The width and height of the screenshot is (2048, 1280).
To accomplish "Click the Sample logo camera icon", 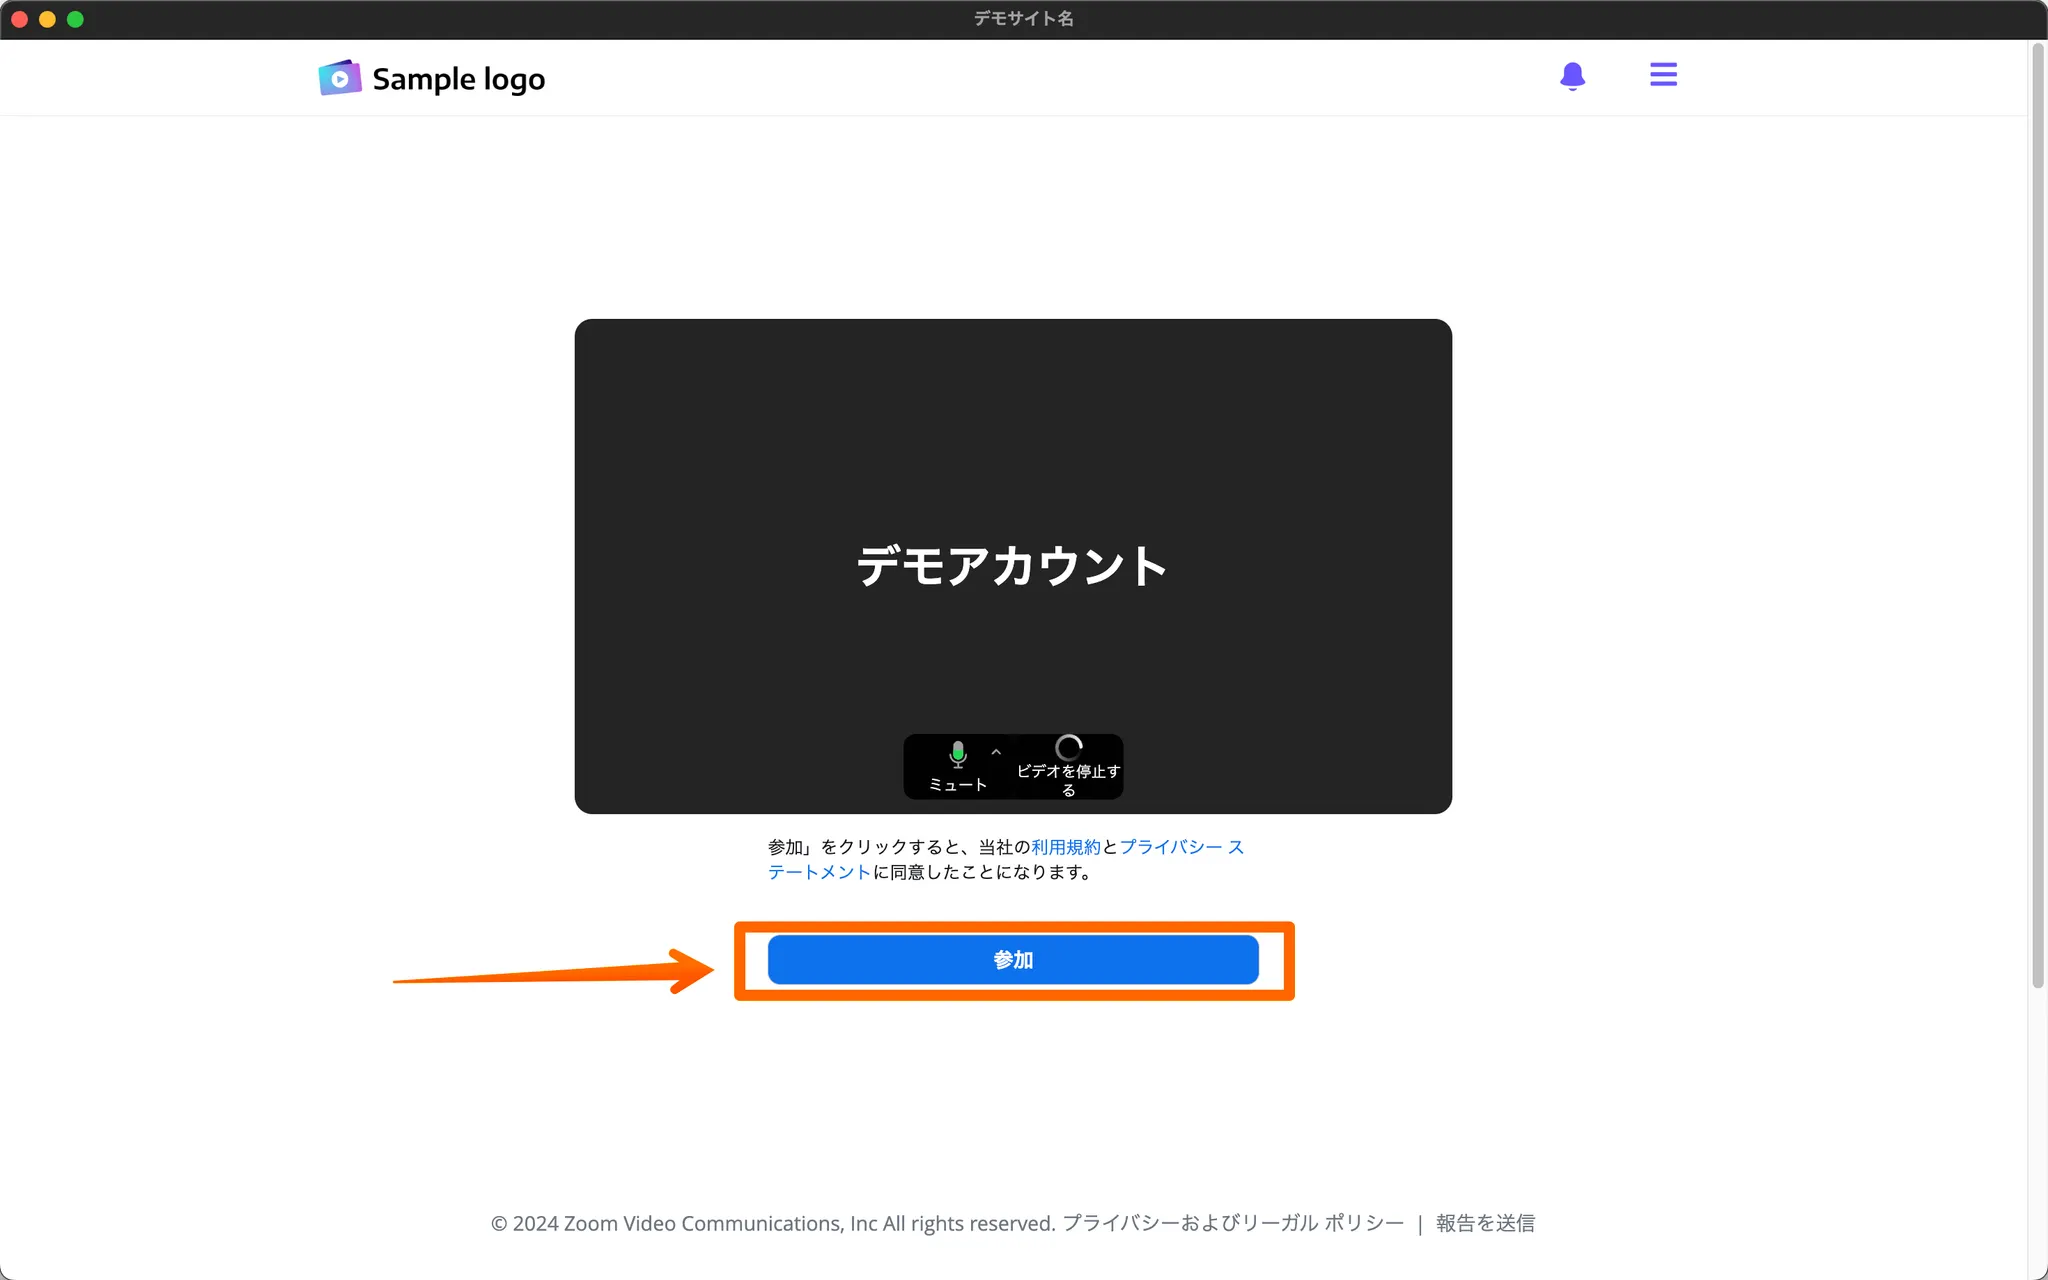I will point(340,78).
